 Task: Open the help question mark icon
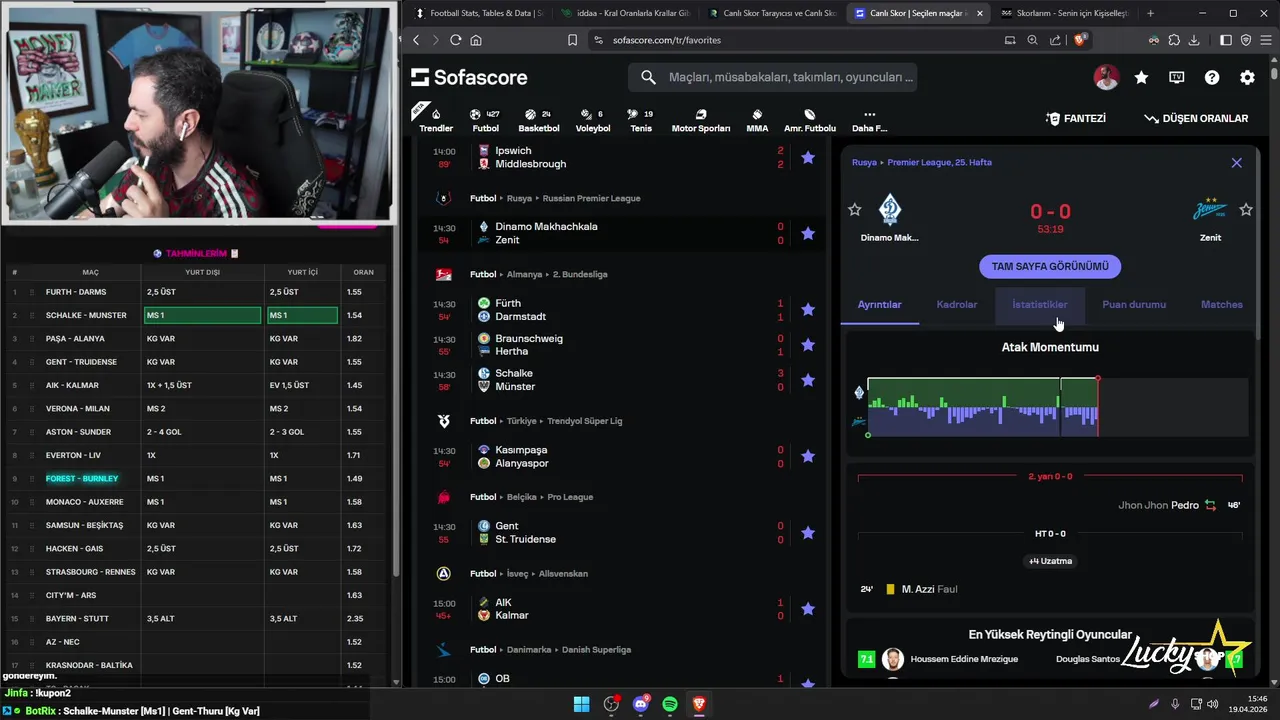(x=1212, y=77)
